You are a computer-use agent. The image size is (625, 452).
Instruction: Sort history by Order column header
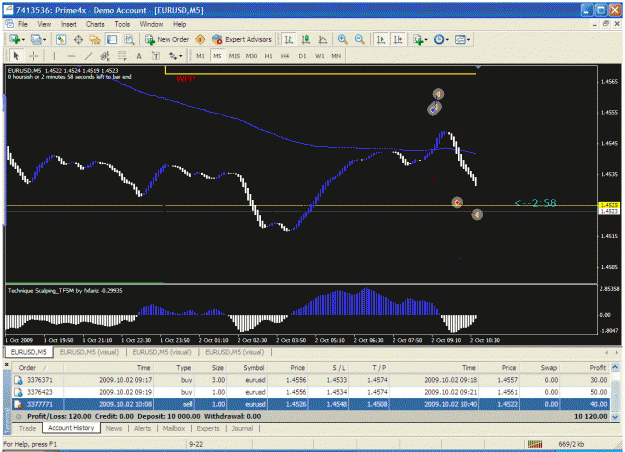click(37, 367)
